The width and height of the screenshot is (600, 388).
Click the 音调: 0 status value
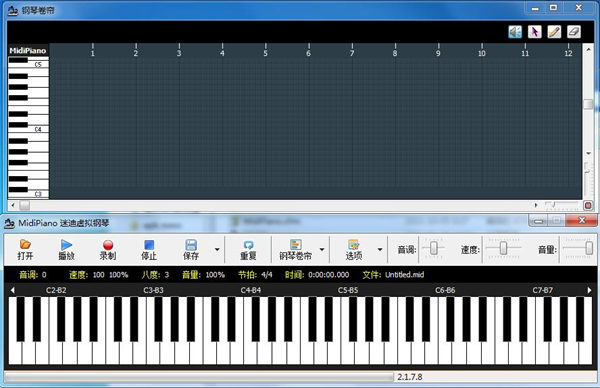33,275
